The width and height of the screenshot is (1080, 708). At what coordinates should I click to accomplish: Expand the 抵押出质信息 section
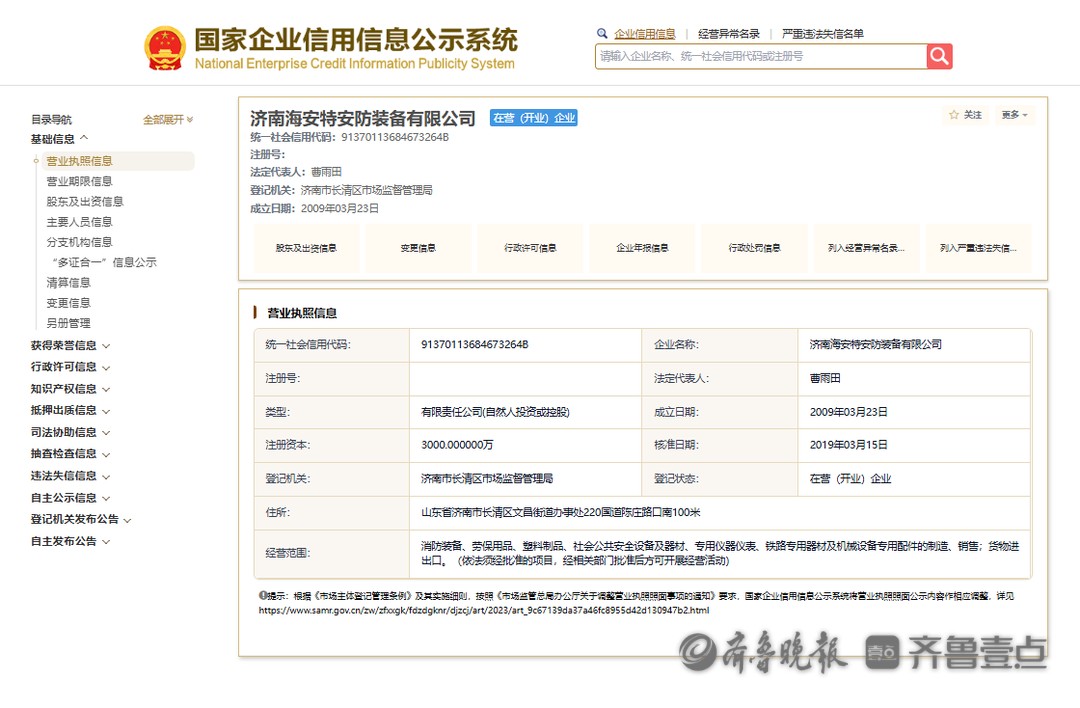(70, 410)
